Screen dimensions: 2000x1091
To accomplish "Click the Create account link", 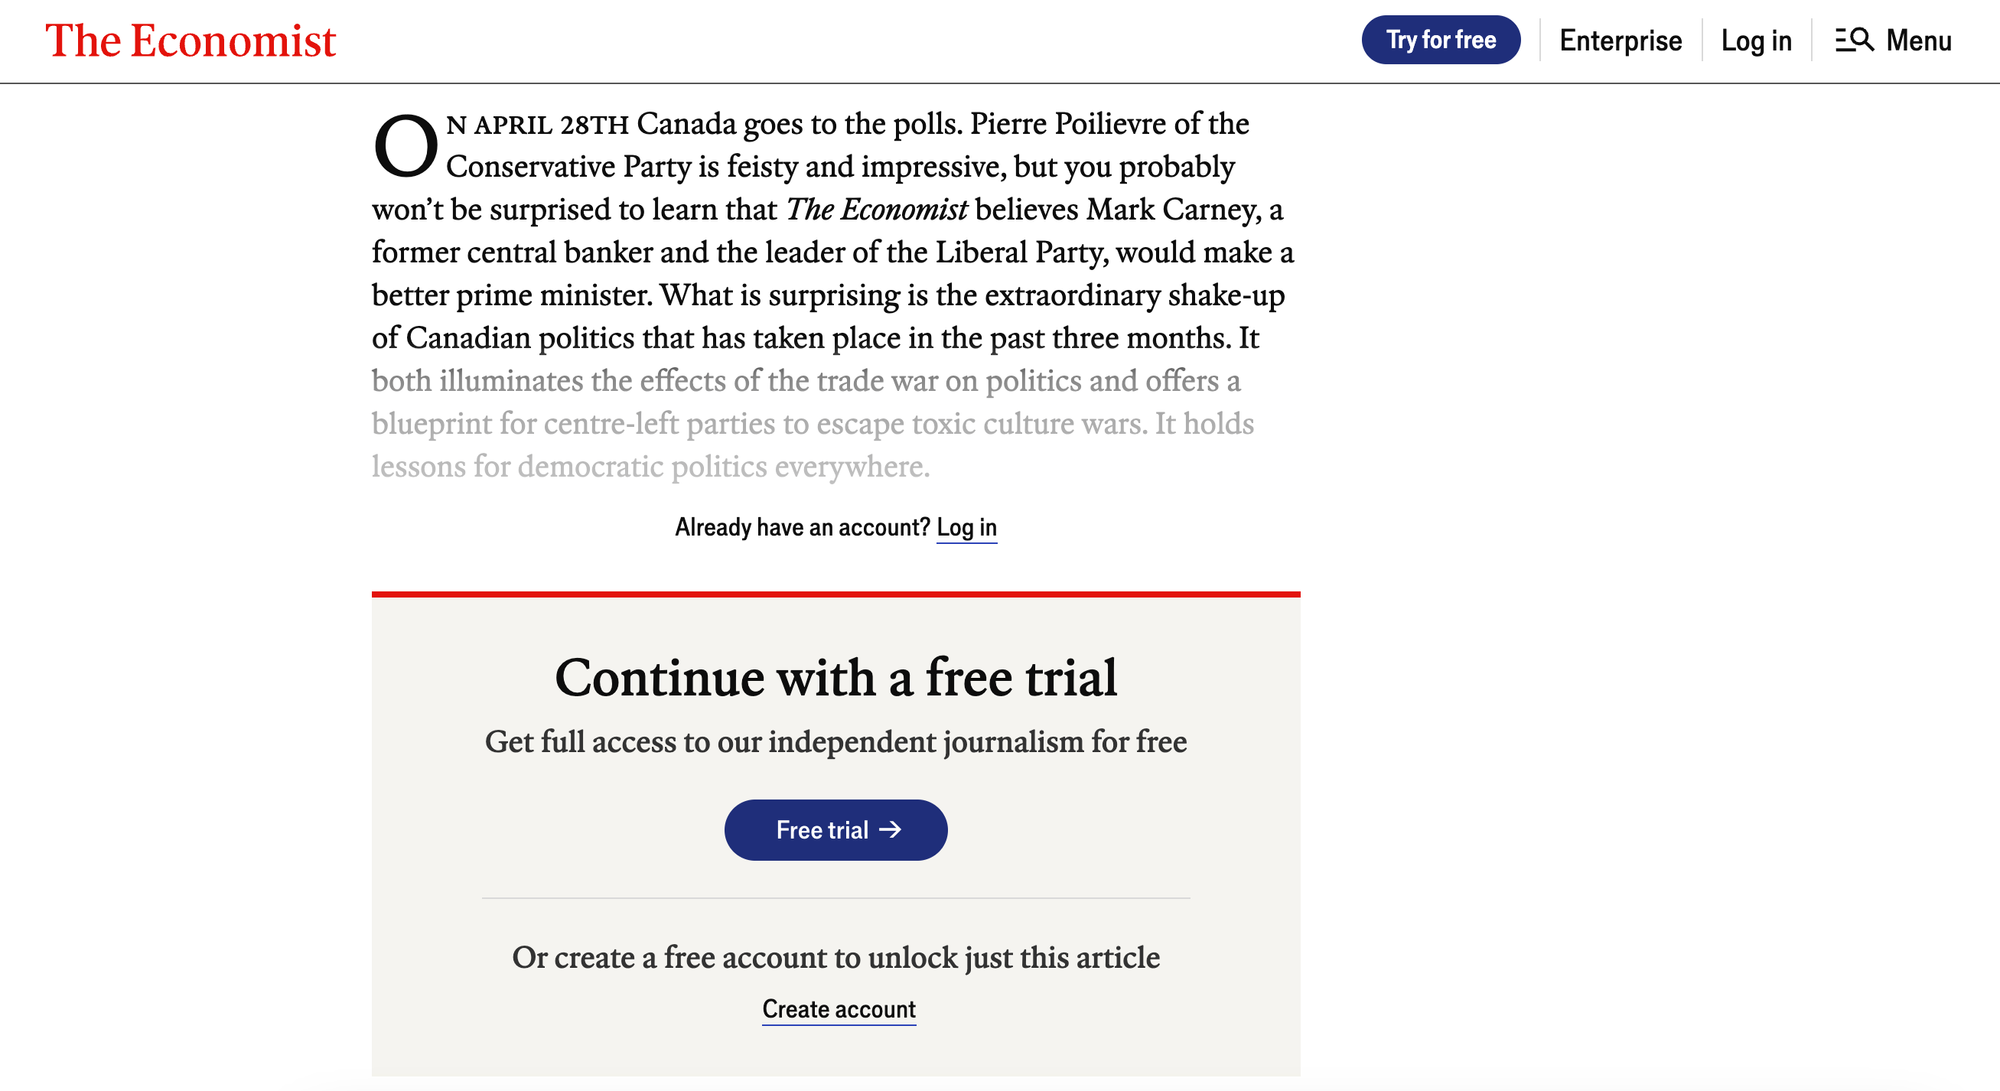I will pos(839,1010).
